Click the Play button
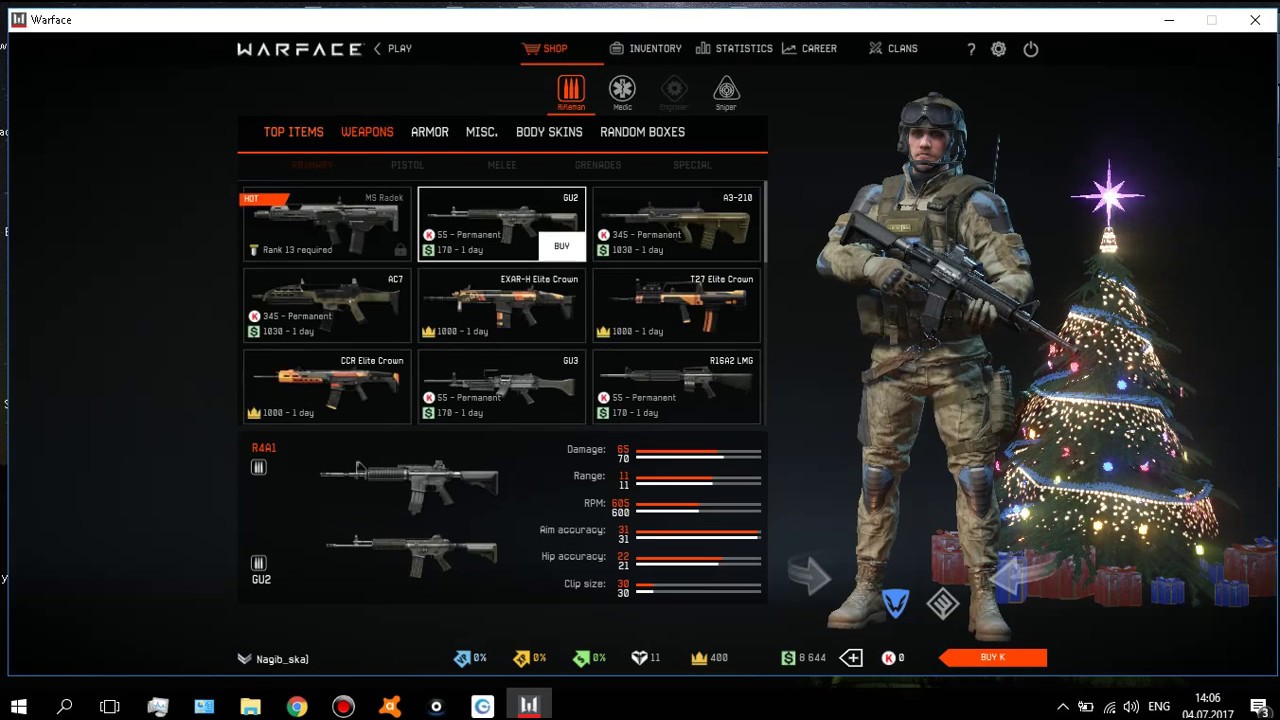The width and height of the screenshot is (1280, 720). click(x=400, y=48)
